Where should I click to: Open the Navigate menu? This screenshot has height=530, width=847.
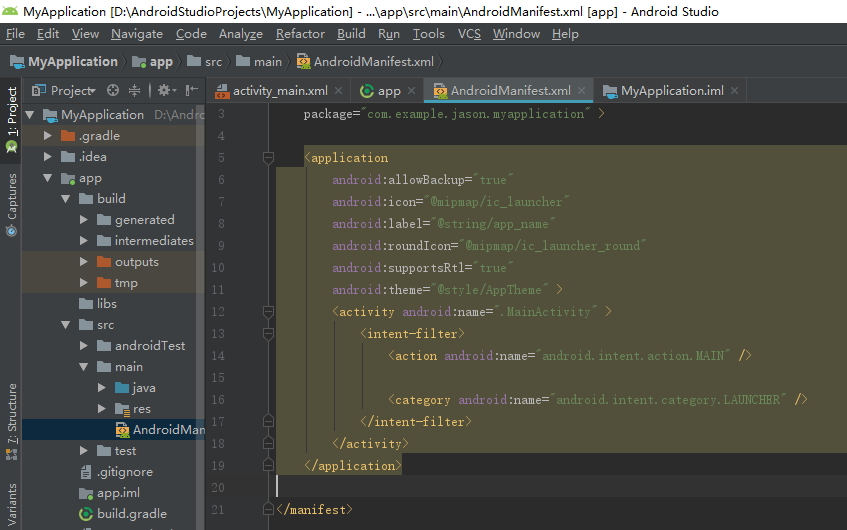pos(137,34)
